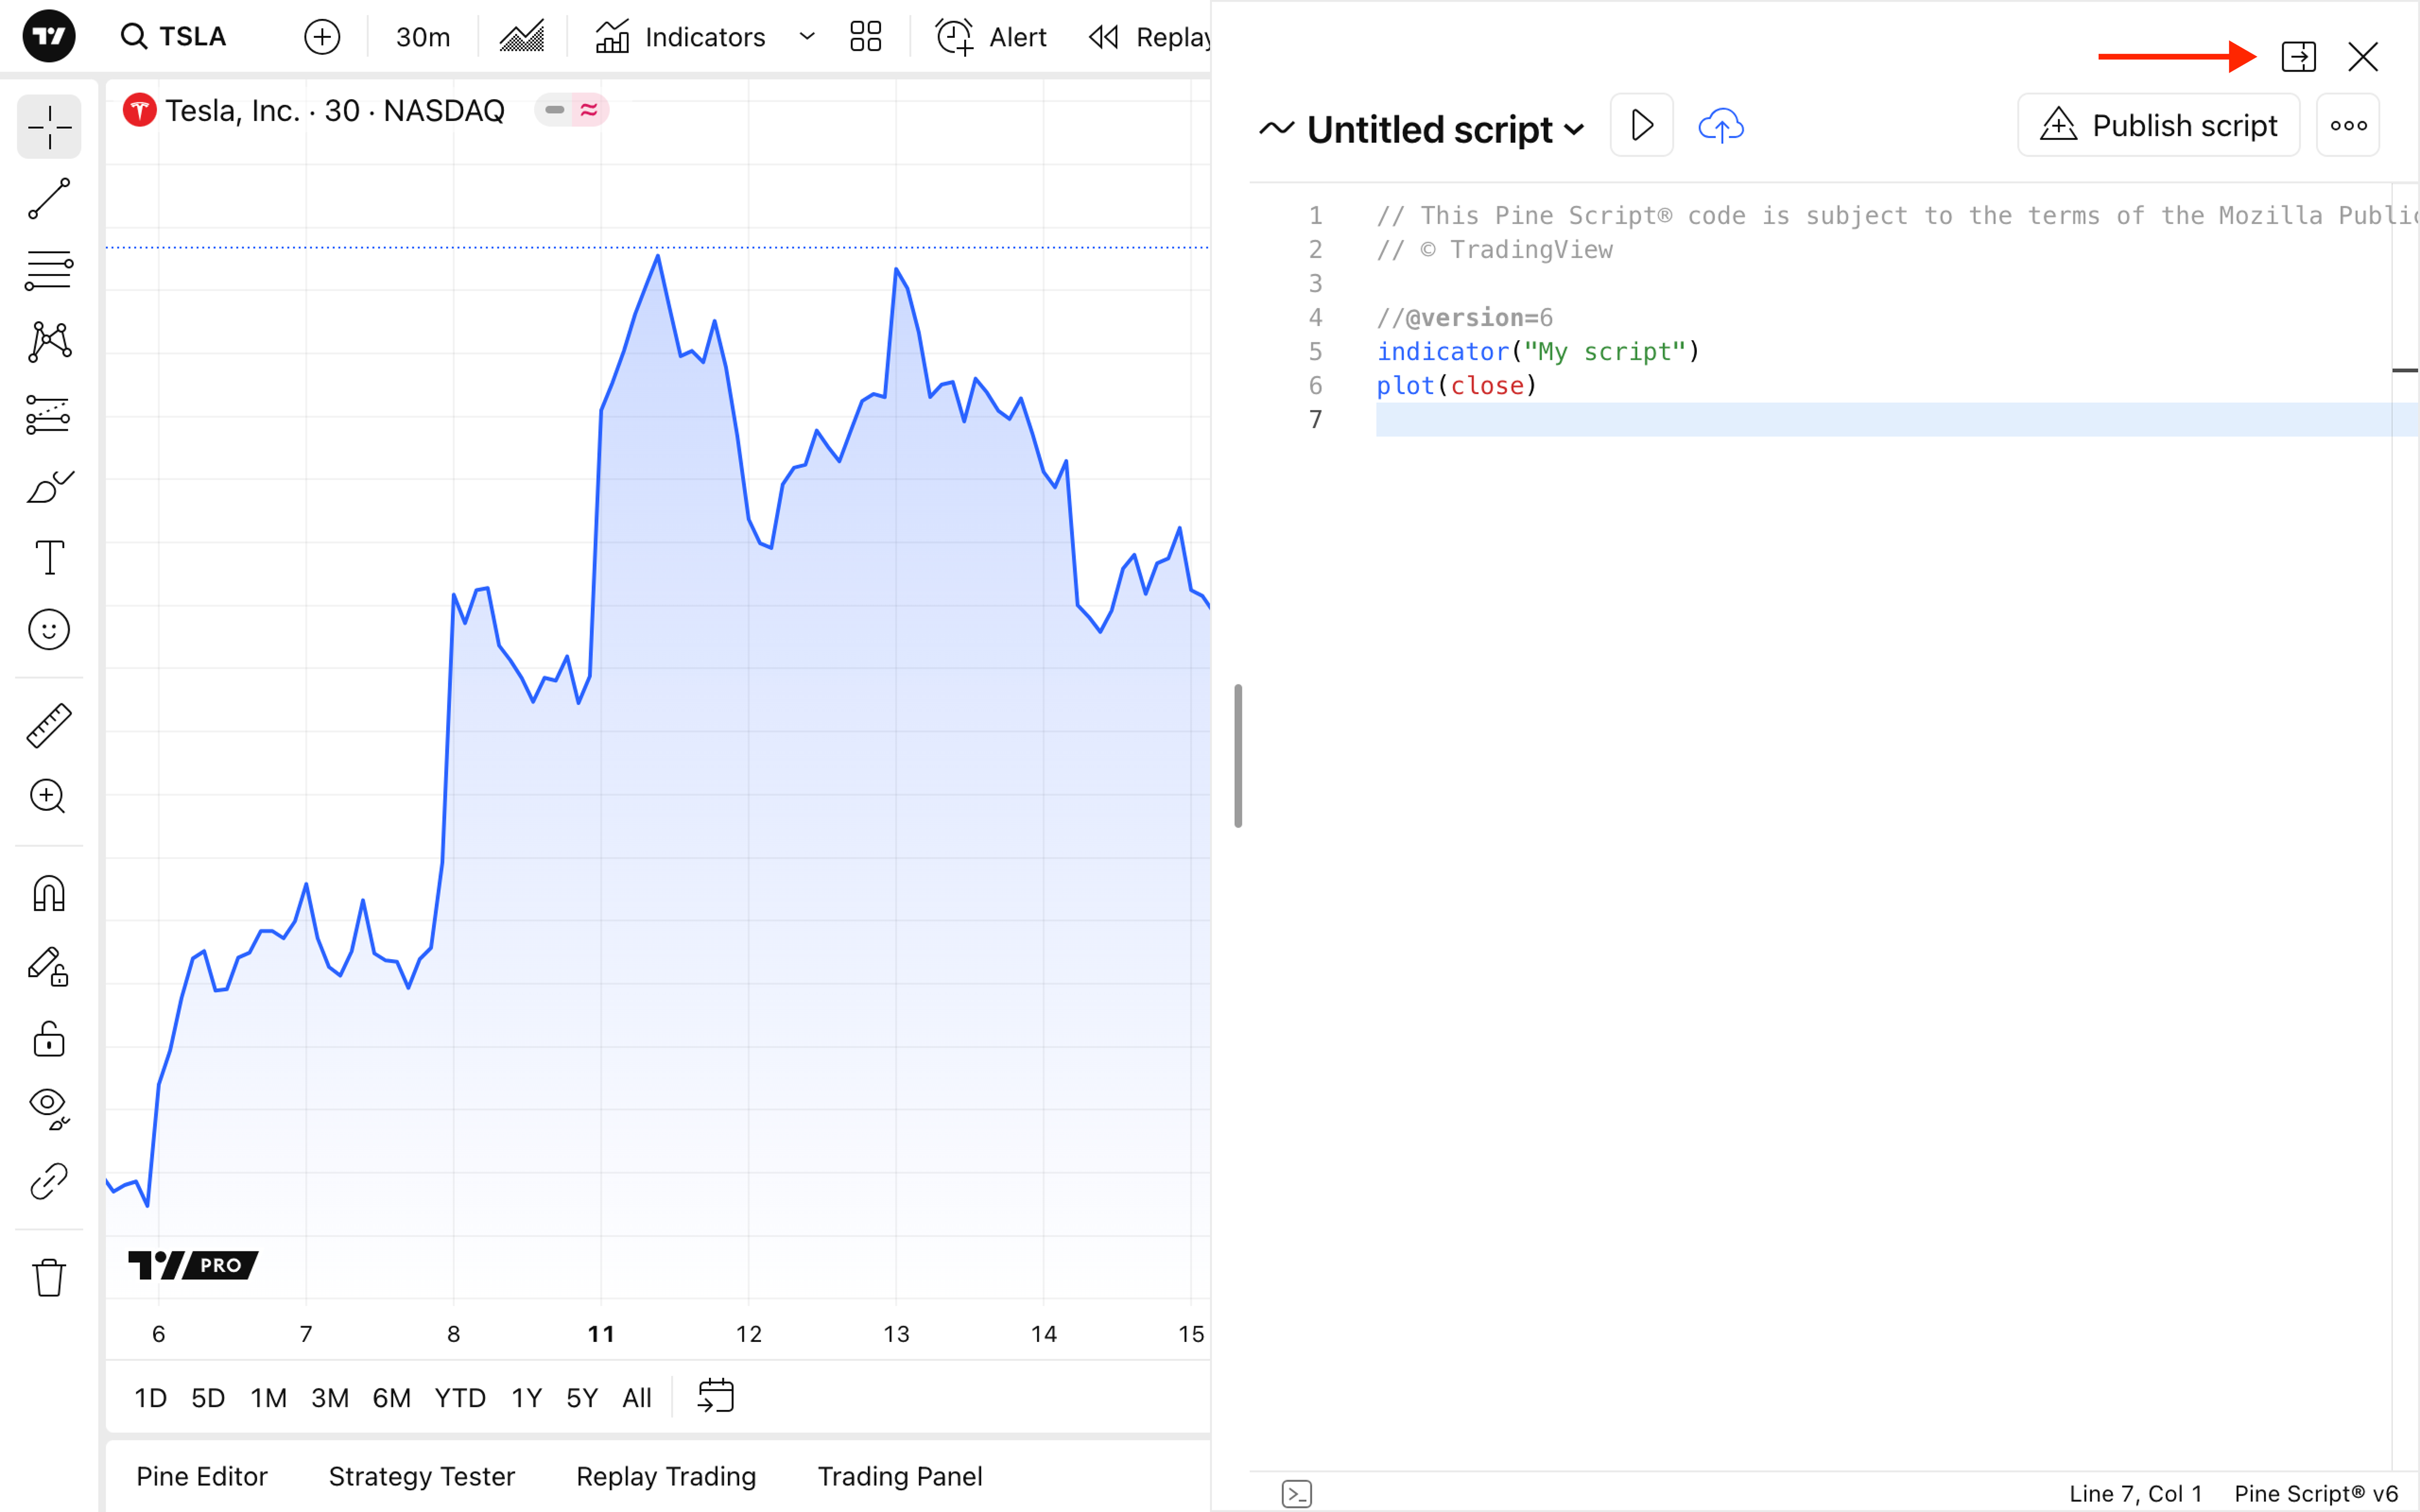Open the 30m interval dropdown
Image resolution: width=2420 pixels, height=1512 pixels.
[422, 37]
